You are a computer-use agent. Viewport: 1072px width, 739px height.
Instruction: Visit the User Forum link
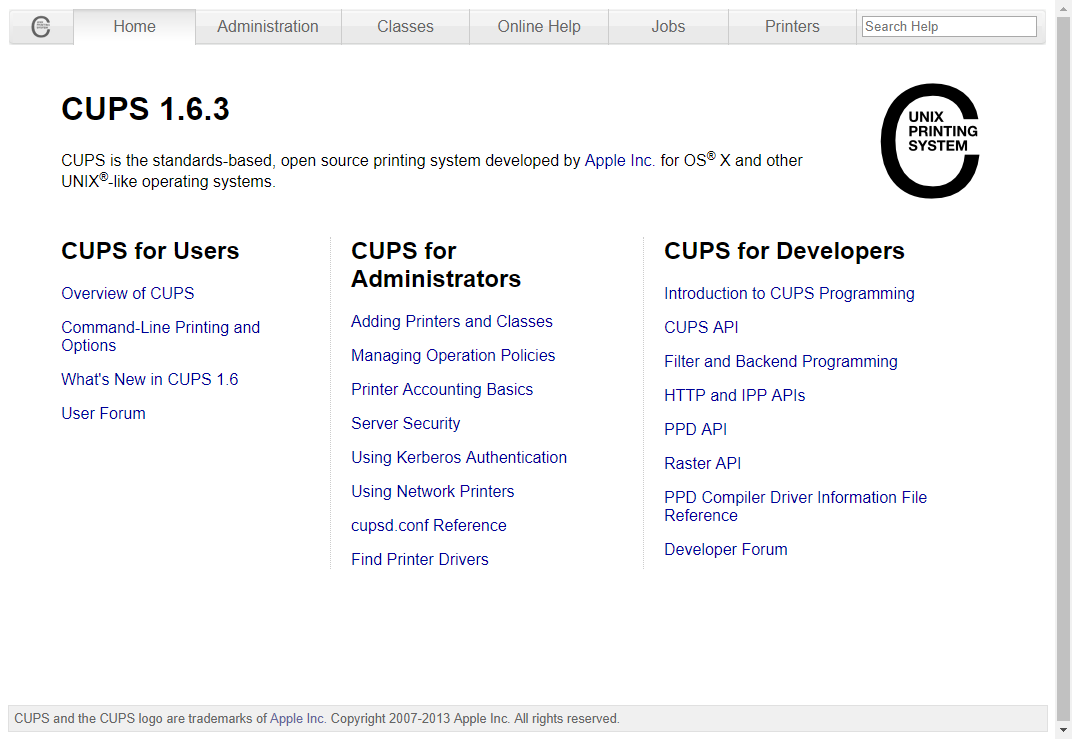(x=103, y=414)
